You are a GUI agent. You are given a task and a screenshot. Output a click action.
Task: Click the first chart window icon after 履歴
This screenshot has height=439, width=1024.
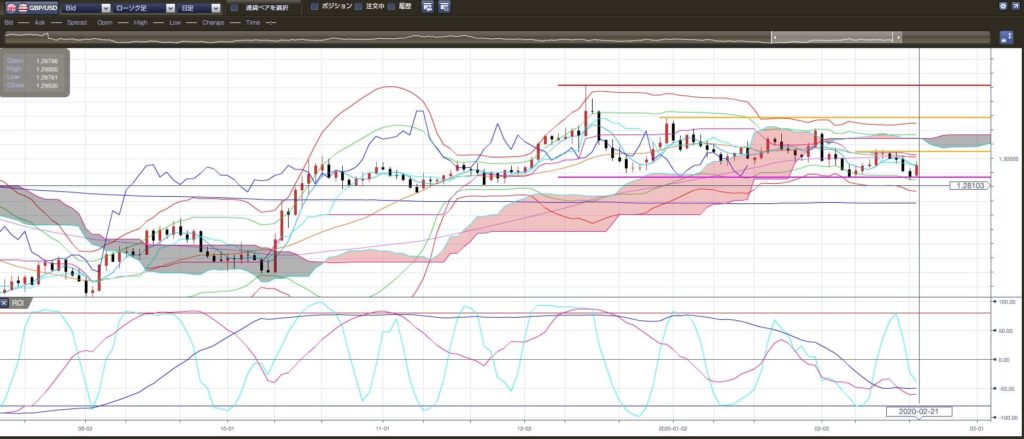click(427, 7)
